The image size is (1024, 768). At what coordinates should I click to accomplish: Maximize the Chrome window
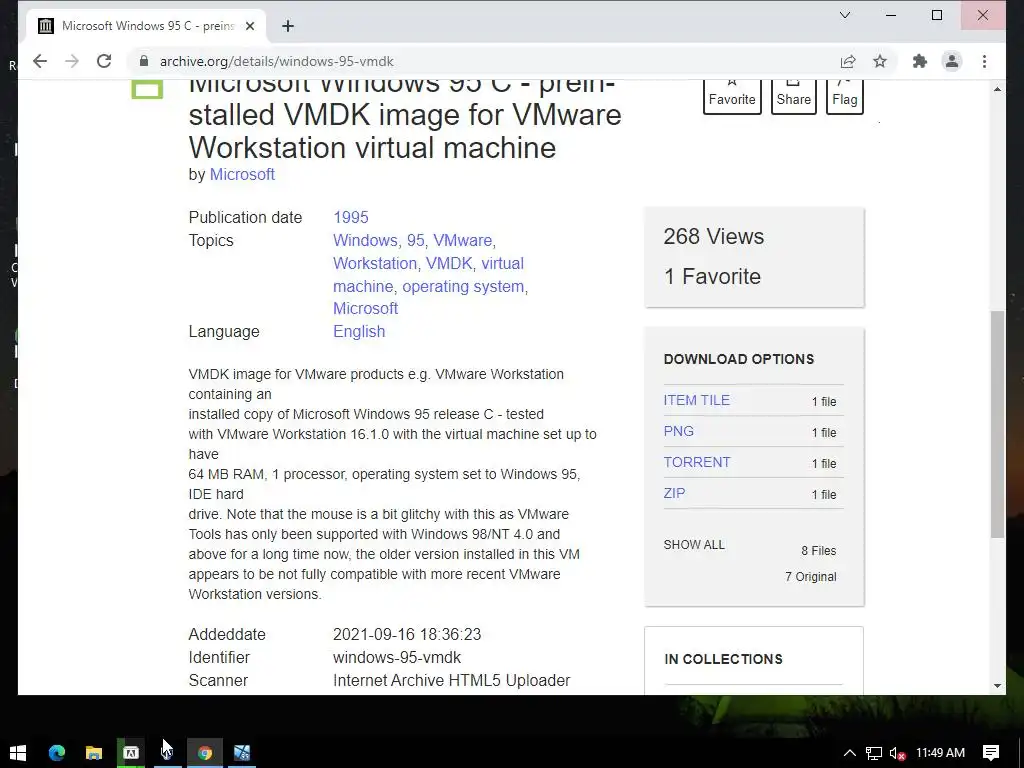936,15
